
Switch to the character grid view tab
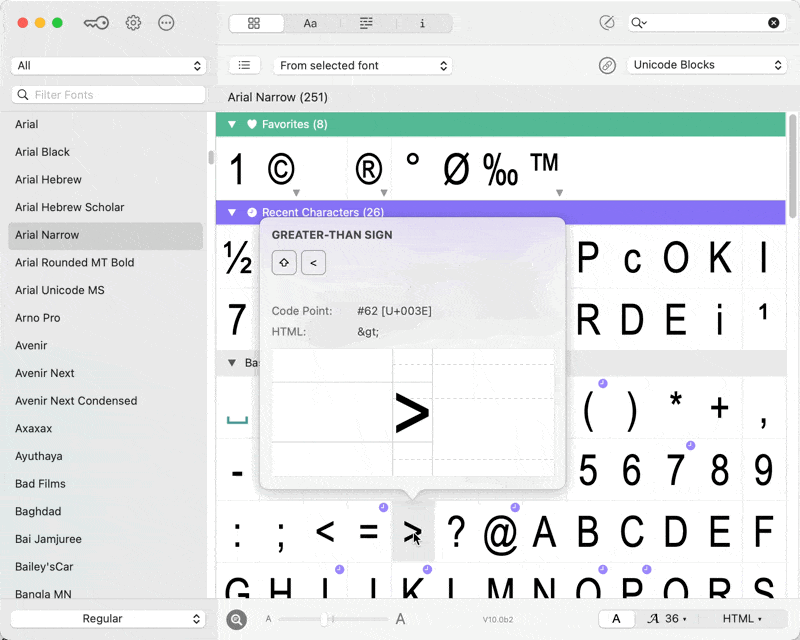click(x=254, y=23)
